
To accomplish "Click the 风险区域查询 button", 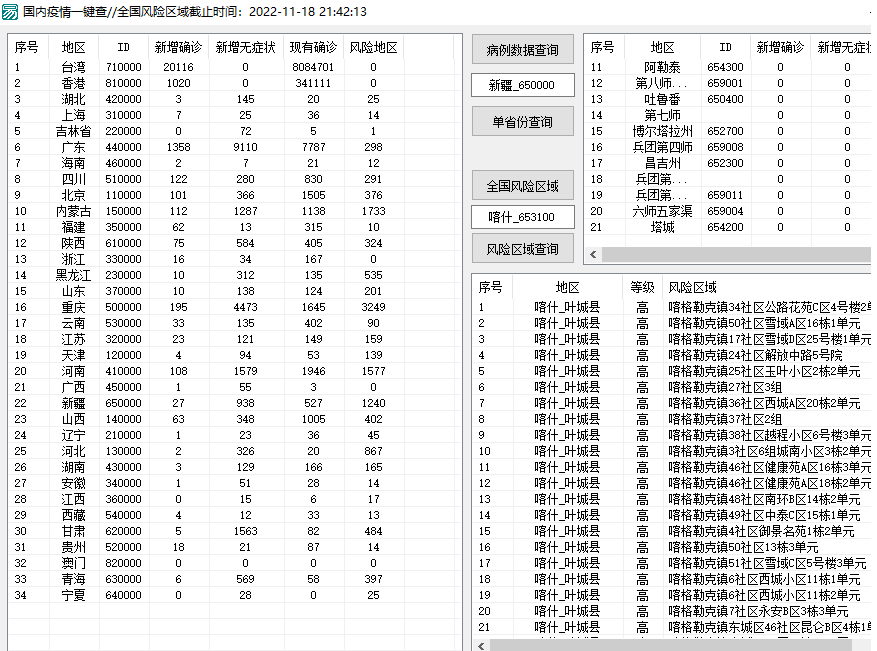I will coord(522,249).
